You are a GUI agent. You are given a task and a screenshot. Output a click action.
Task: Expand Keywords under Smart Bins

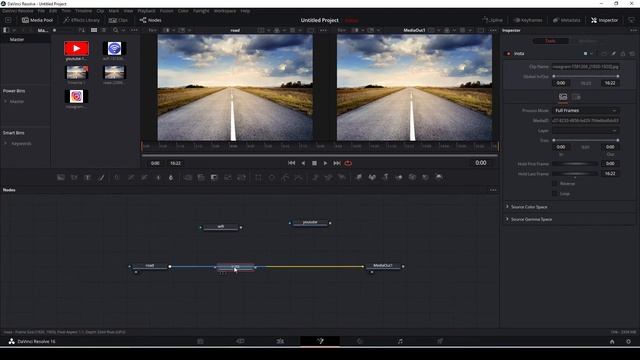tap(6, 144)
